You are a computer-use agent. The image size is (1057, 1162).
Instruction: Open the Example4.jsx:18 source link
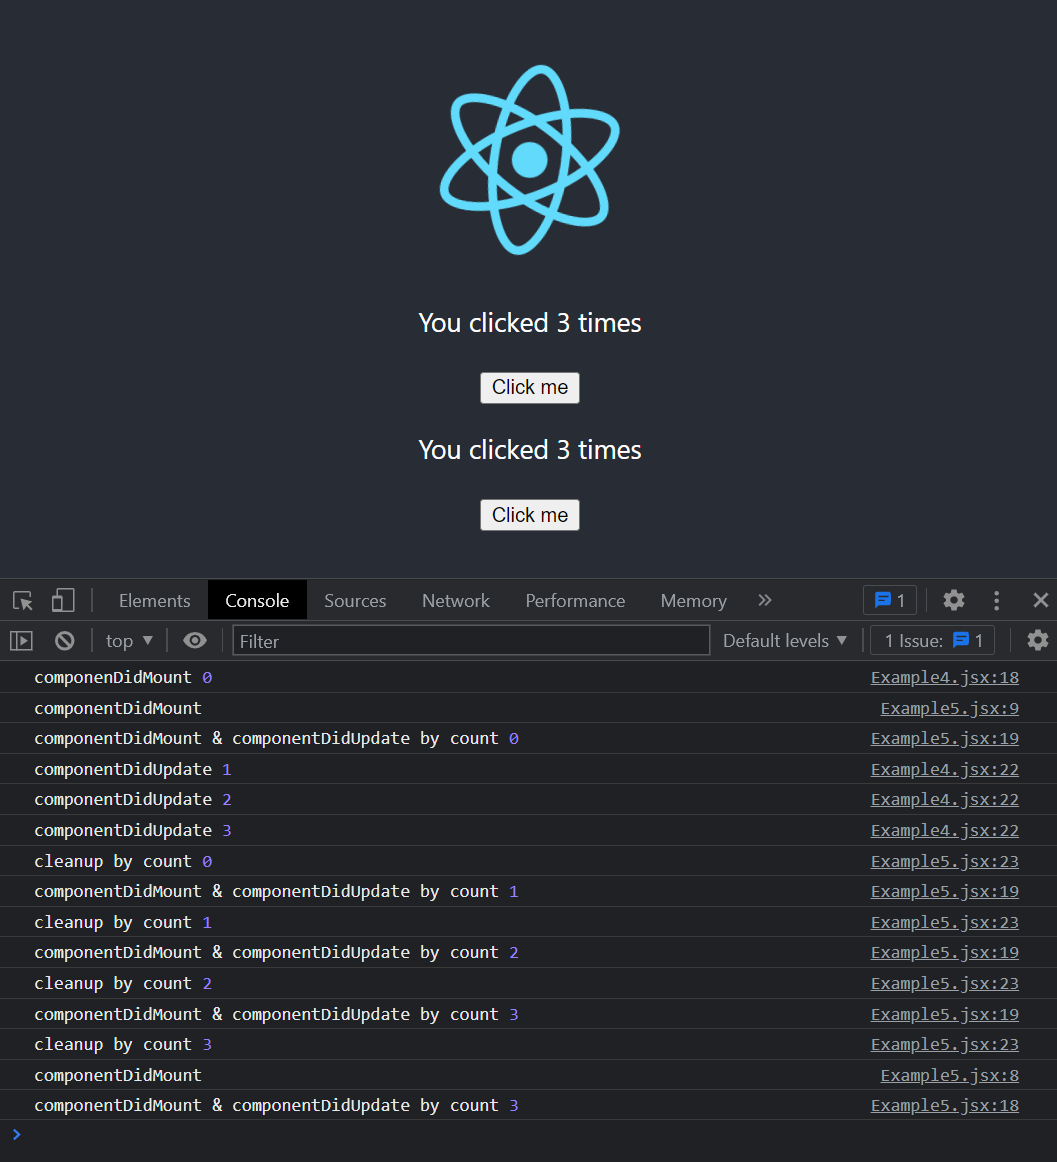[x=944, y=677]
